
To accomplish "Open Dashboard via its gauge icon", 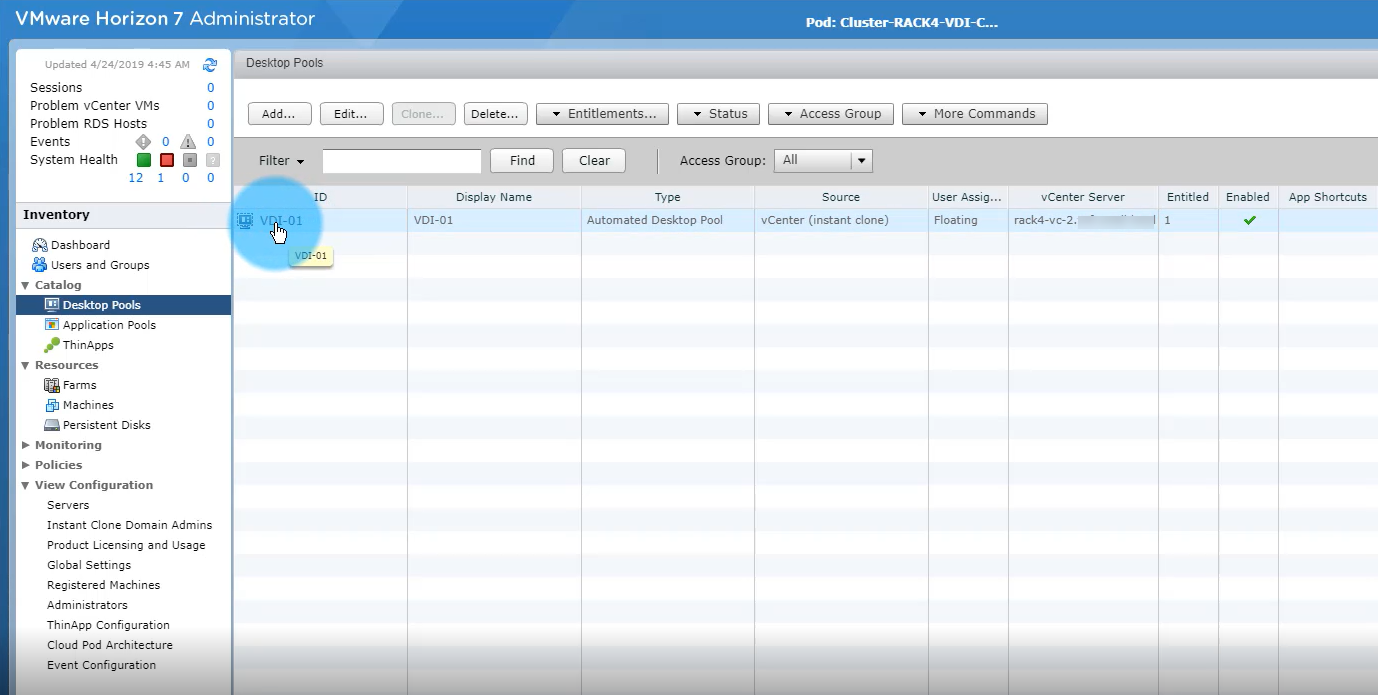I will [x=40, y=245].
